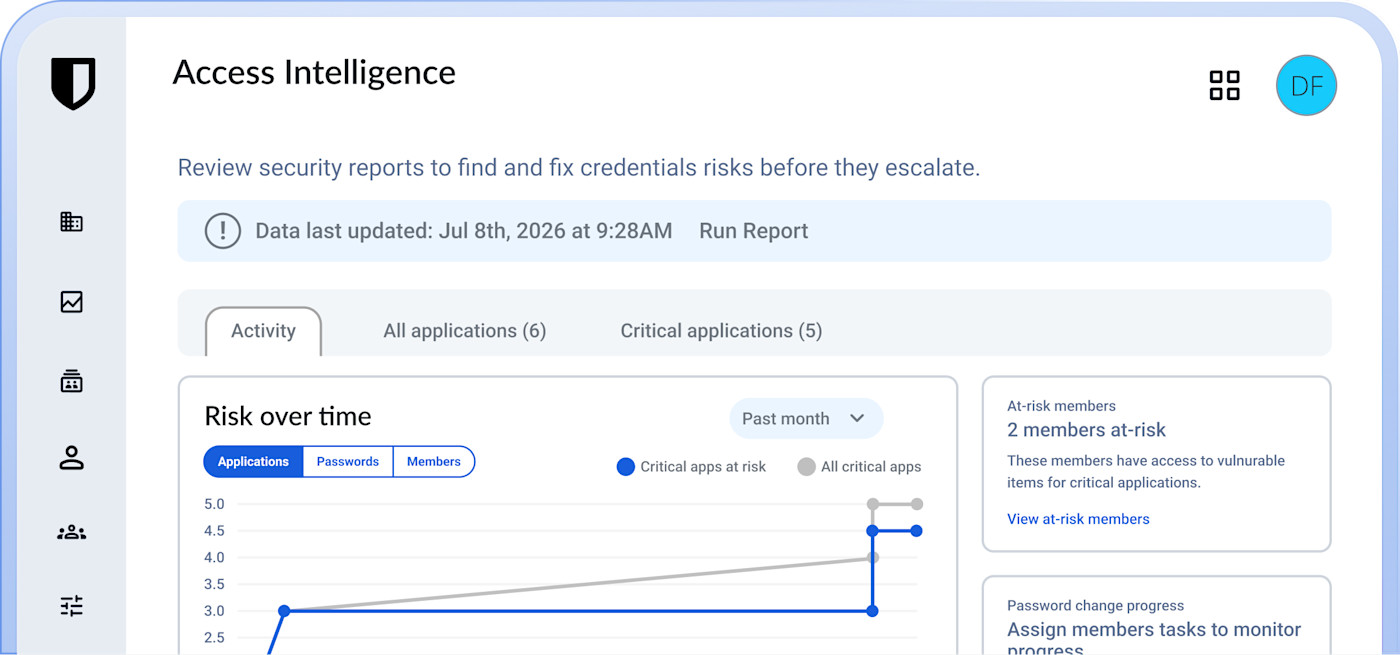
Task: Click the Access Intelligence page title
Action: [x=314, y=72]
